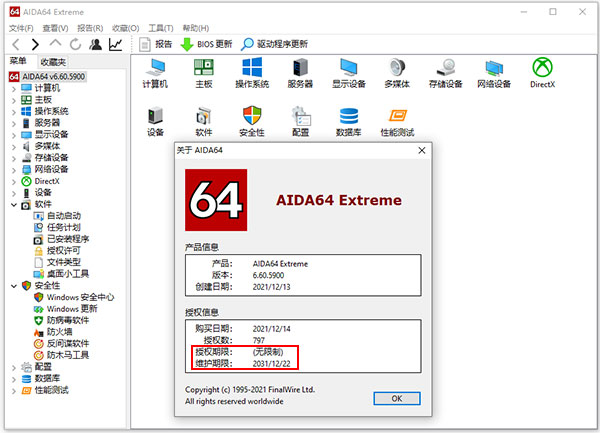This screenshot has height=433, width=600.
Task: Open the 帮助(H) menu
Action: (196, 28)
